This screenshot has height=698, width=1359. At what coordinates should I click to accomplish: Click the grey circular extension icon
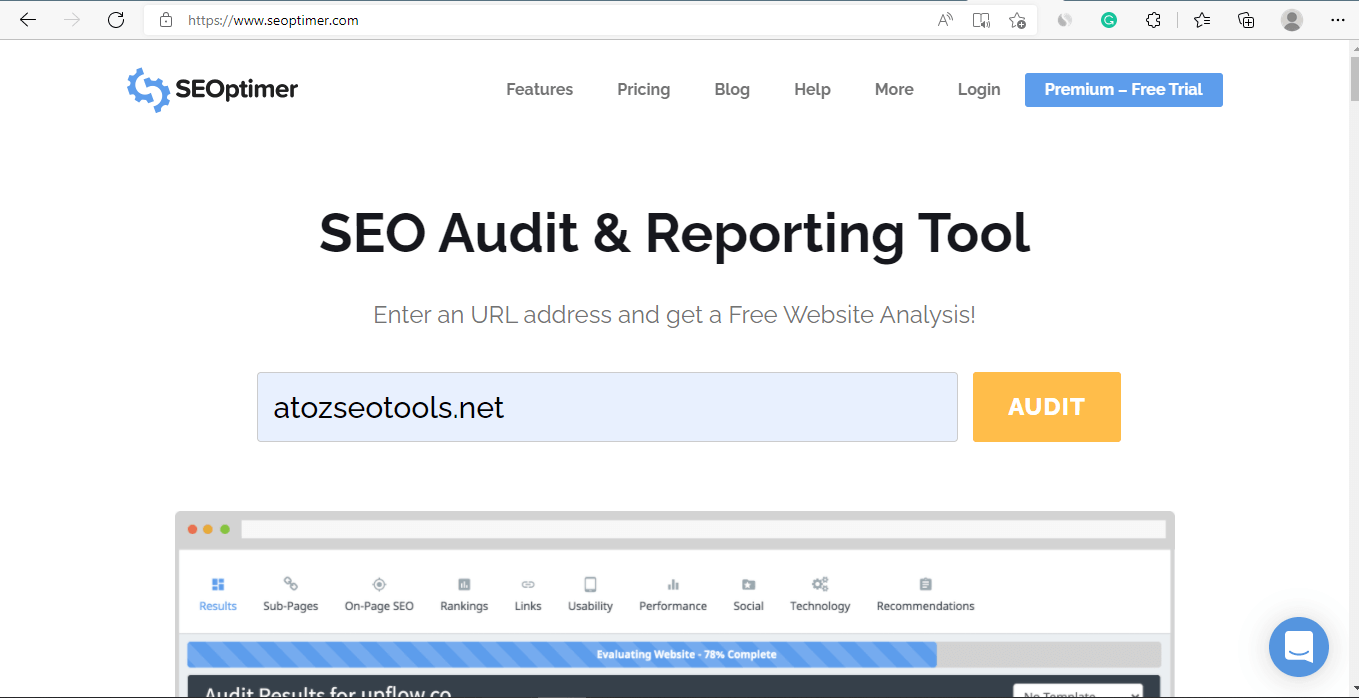(x=1065, y=20)
